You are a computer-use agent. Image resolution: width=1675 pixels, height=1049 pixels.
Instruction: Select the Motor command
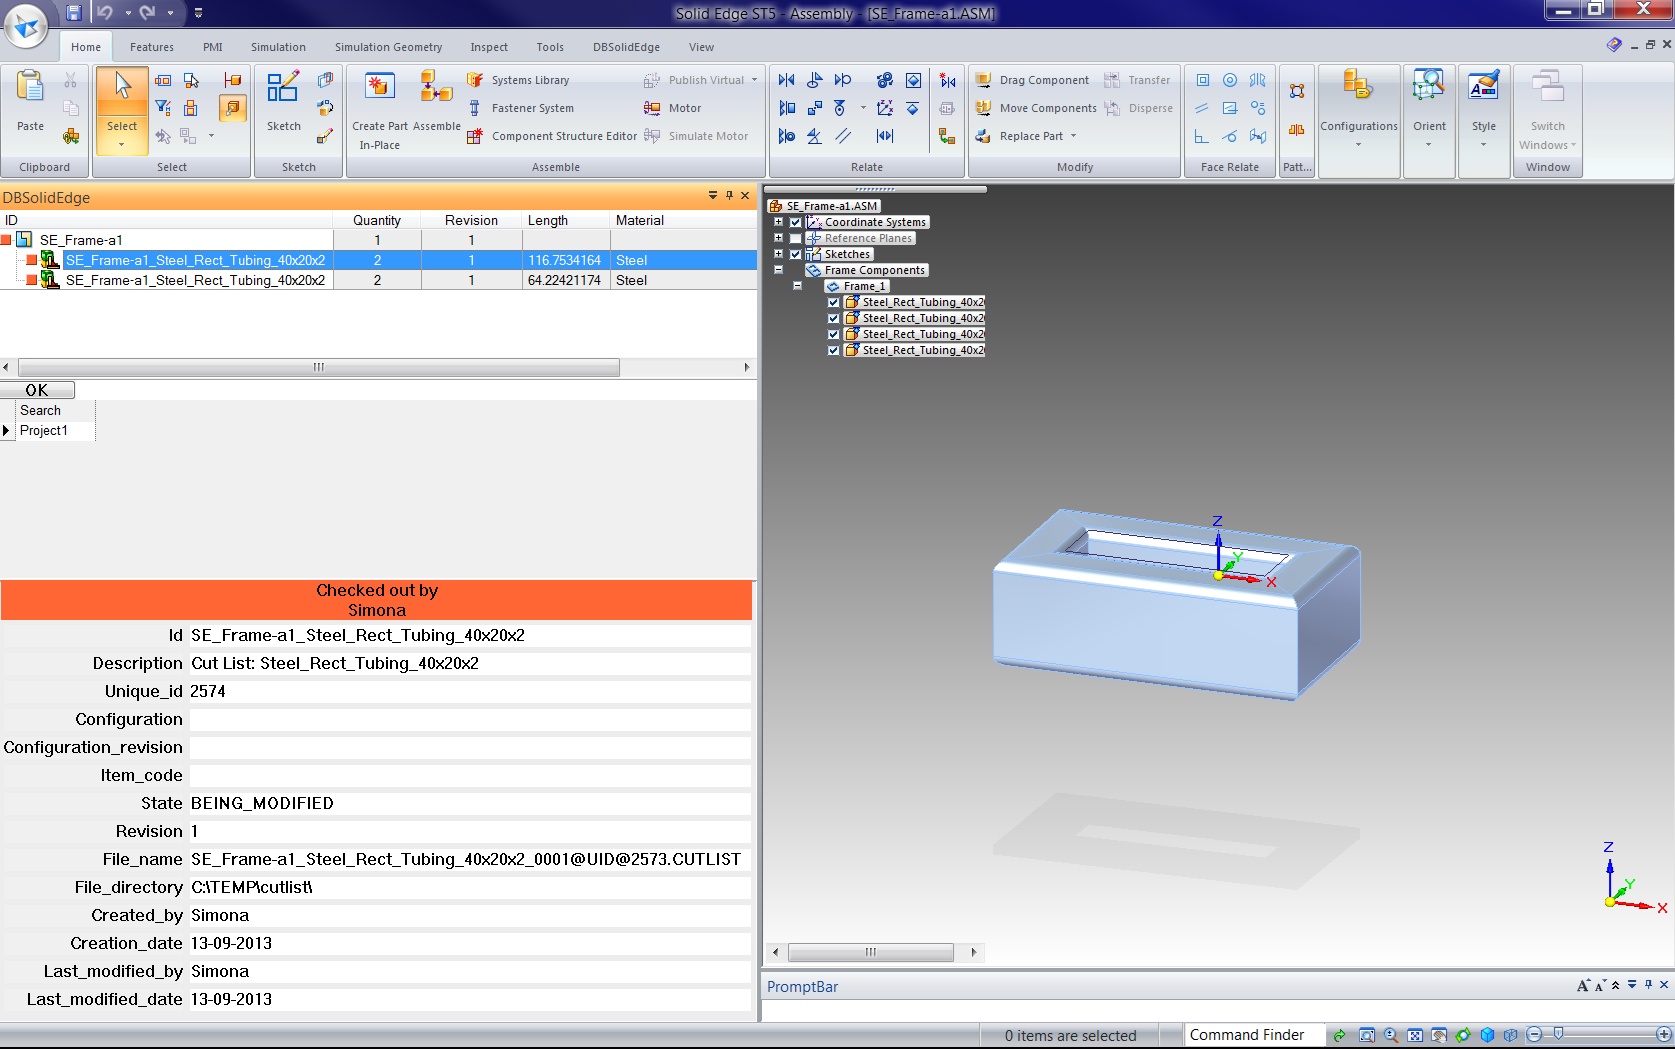(673, 108)
